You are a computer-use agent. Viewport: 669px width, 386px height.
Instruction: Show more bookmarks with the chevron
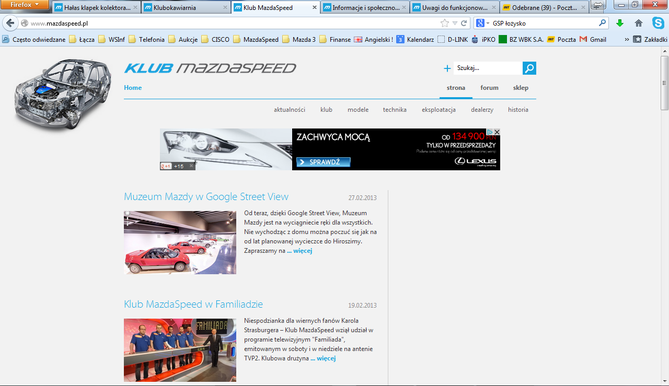coord(626,39)
